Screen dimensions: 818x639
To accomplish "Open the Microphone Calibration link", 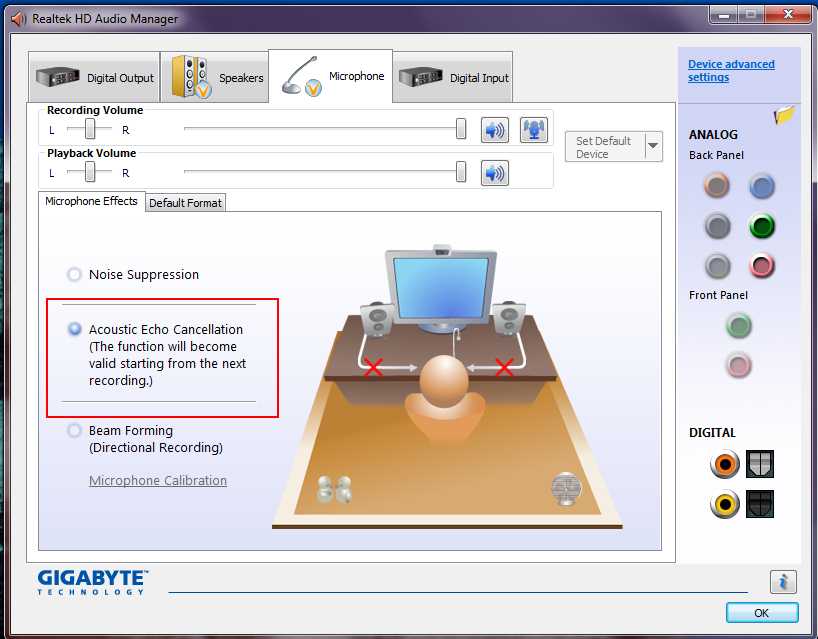I will pyautogui.click(x=158, y=480).
